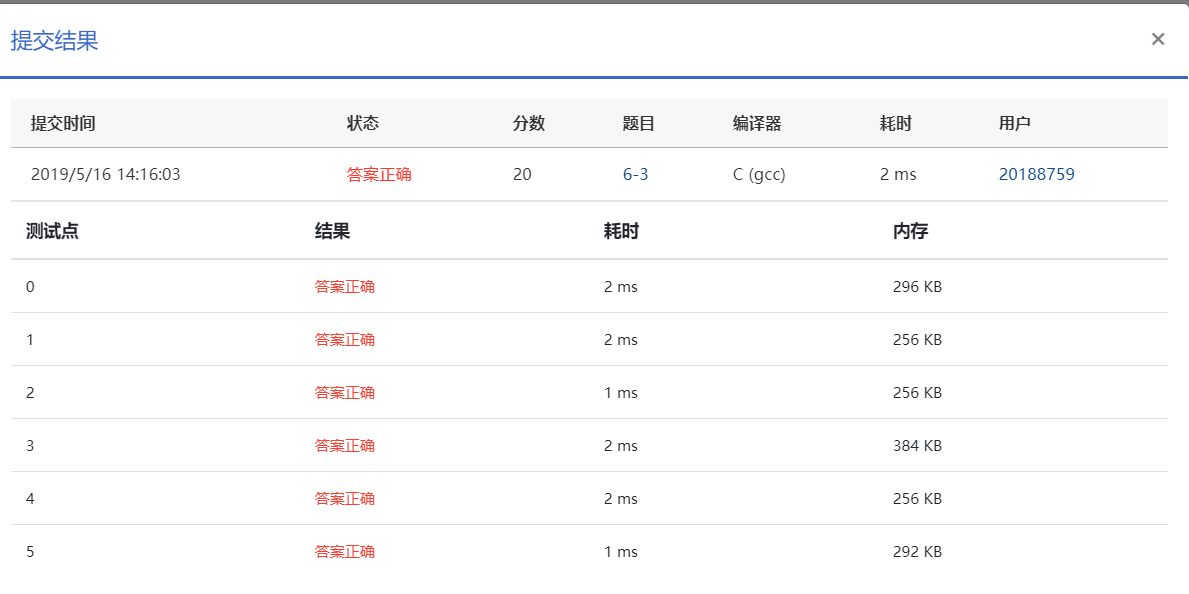The width and height of the screenshot is (1189, 594).
Task: Click the 题目 column header
Action: coord(638,124)
